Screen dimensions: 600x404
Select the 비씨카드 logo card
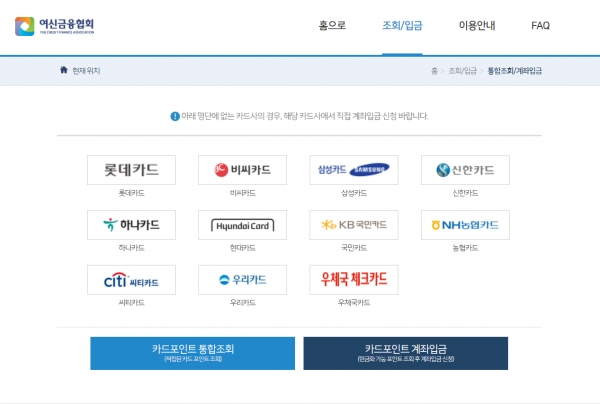pyautogui.click(x=242, y=170)
